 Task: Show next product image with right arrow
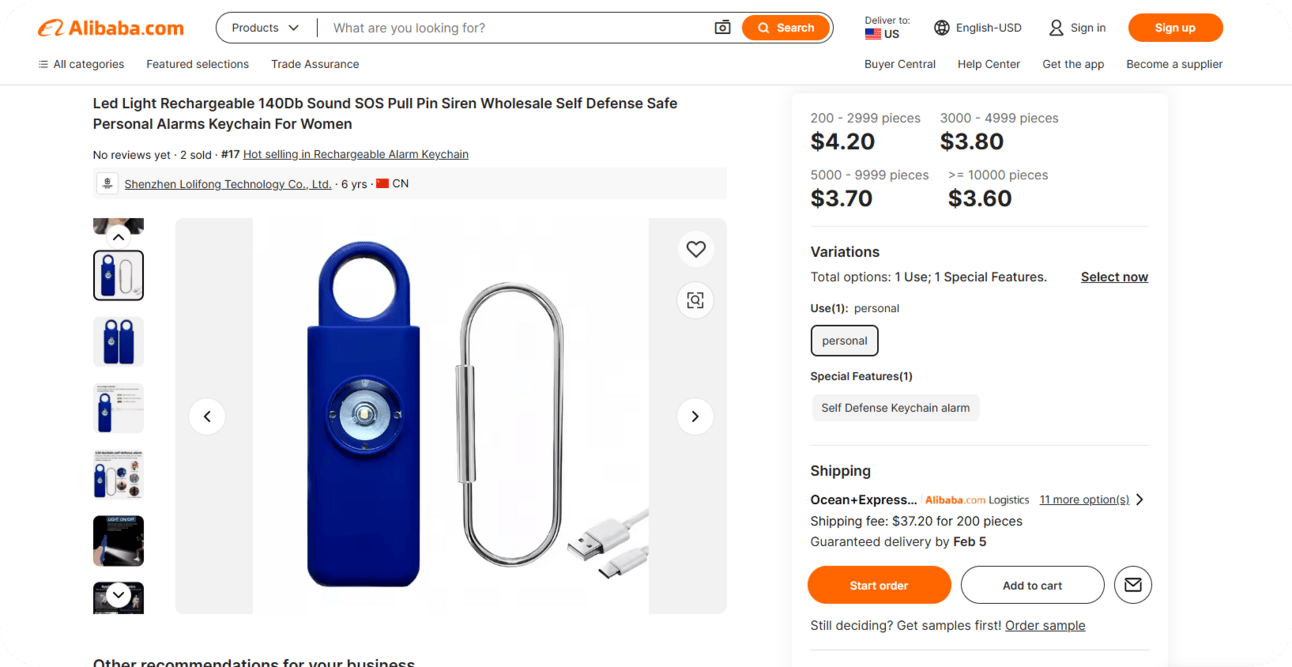(695, 416)
